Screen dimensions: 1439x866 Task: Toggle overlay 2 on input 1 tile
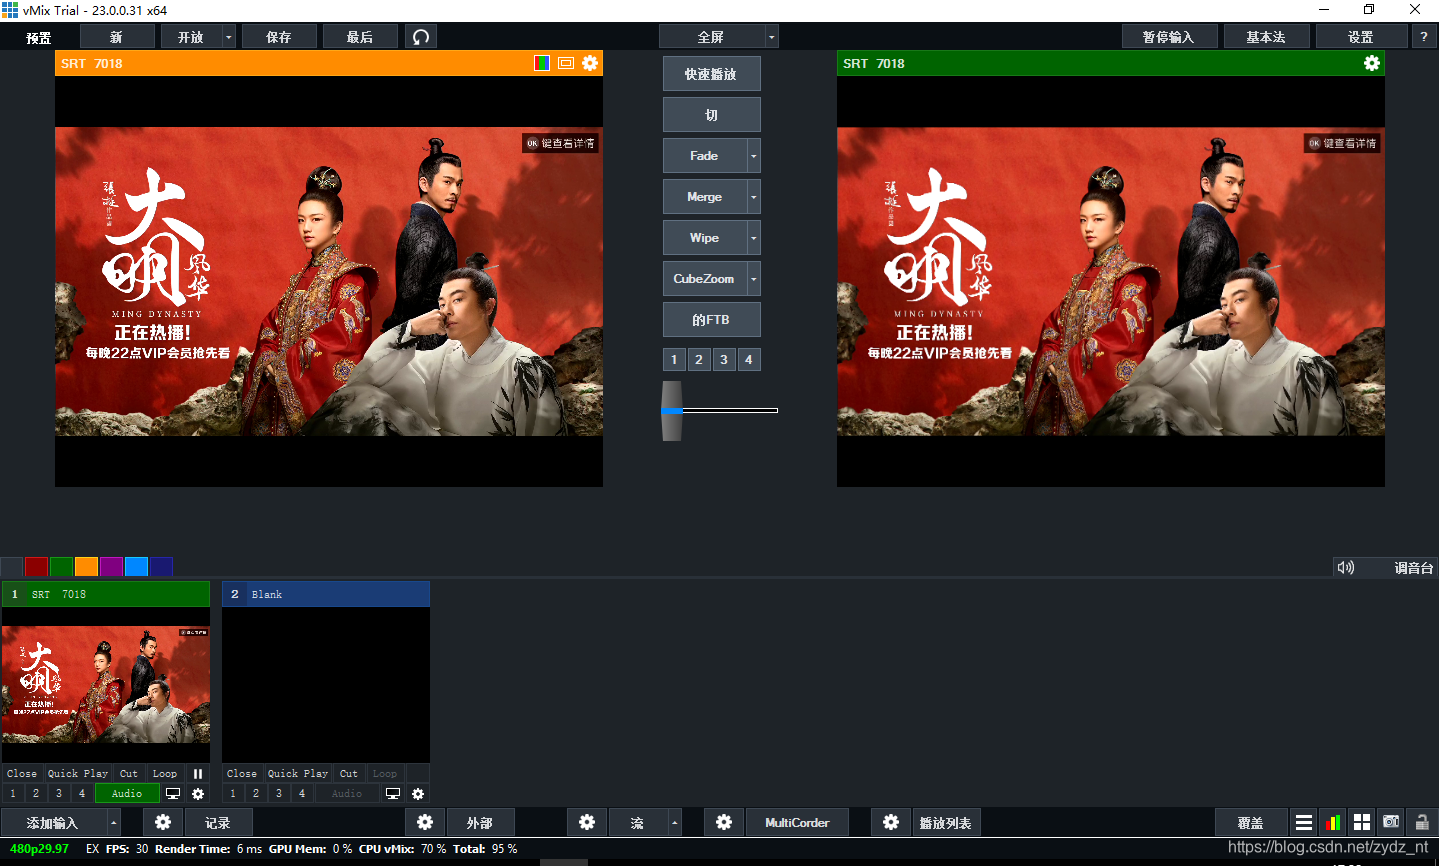coord(36,794)
